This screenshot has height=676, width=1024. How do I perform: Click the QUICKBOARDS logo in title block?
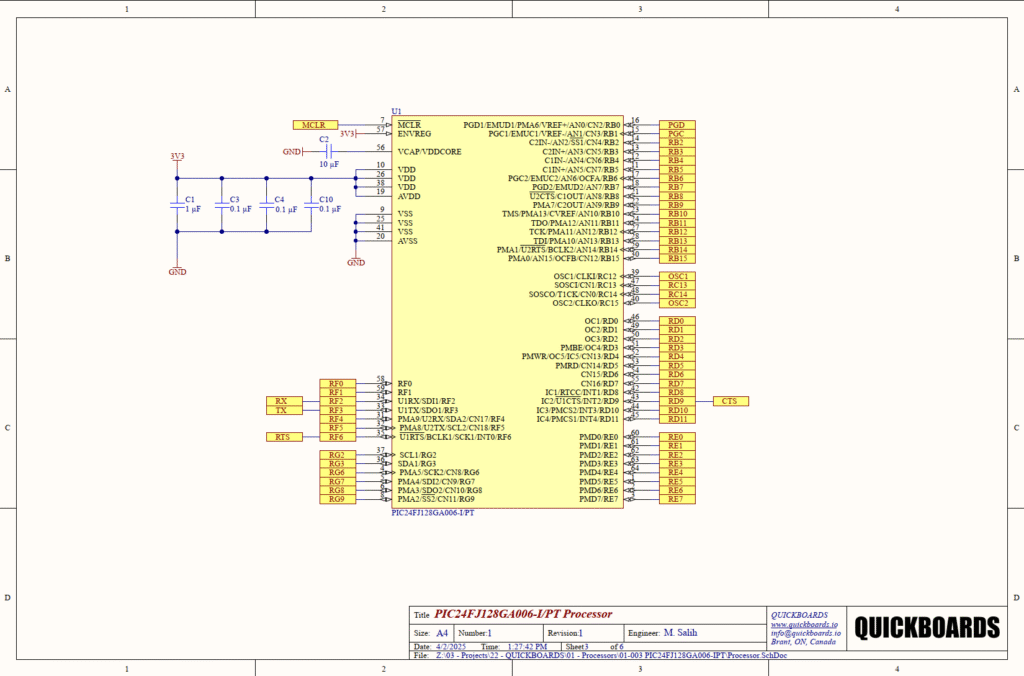pos(927,628)
